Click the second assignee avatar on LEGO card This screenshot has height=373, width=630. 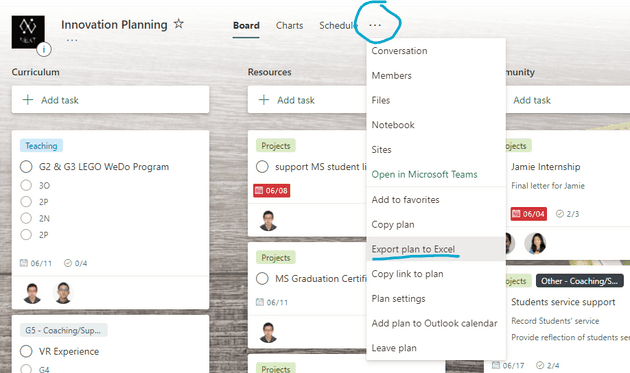(x=63, y=293)
